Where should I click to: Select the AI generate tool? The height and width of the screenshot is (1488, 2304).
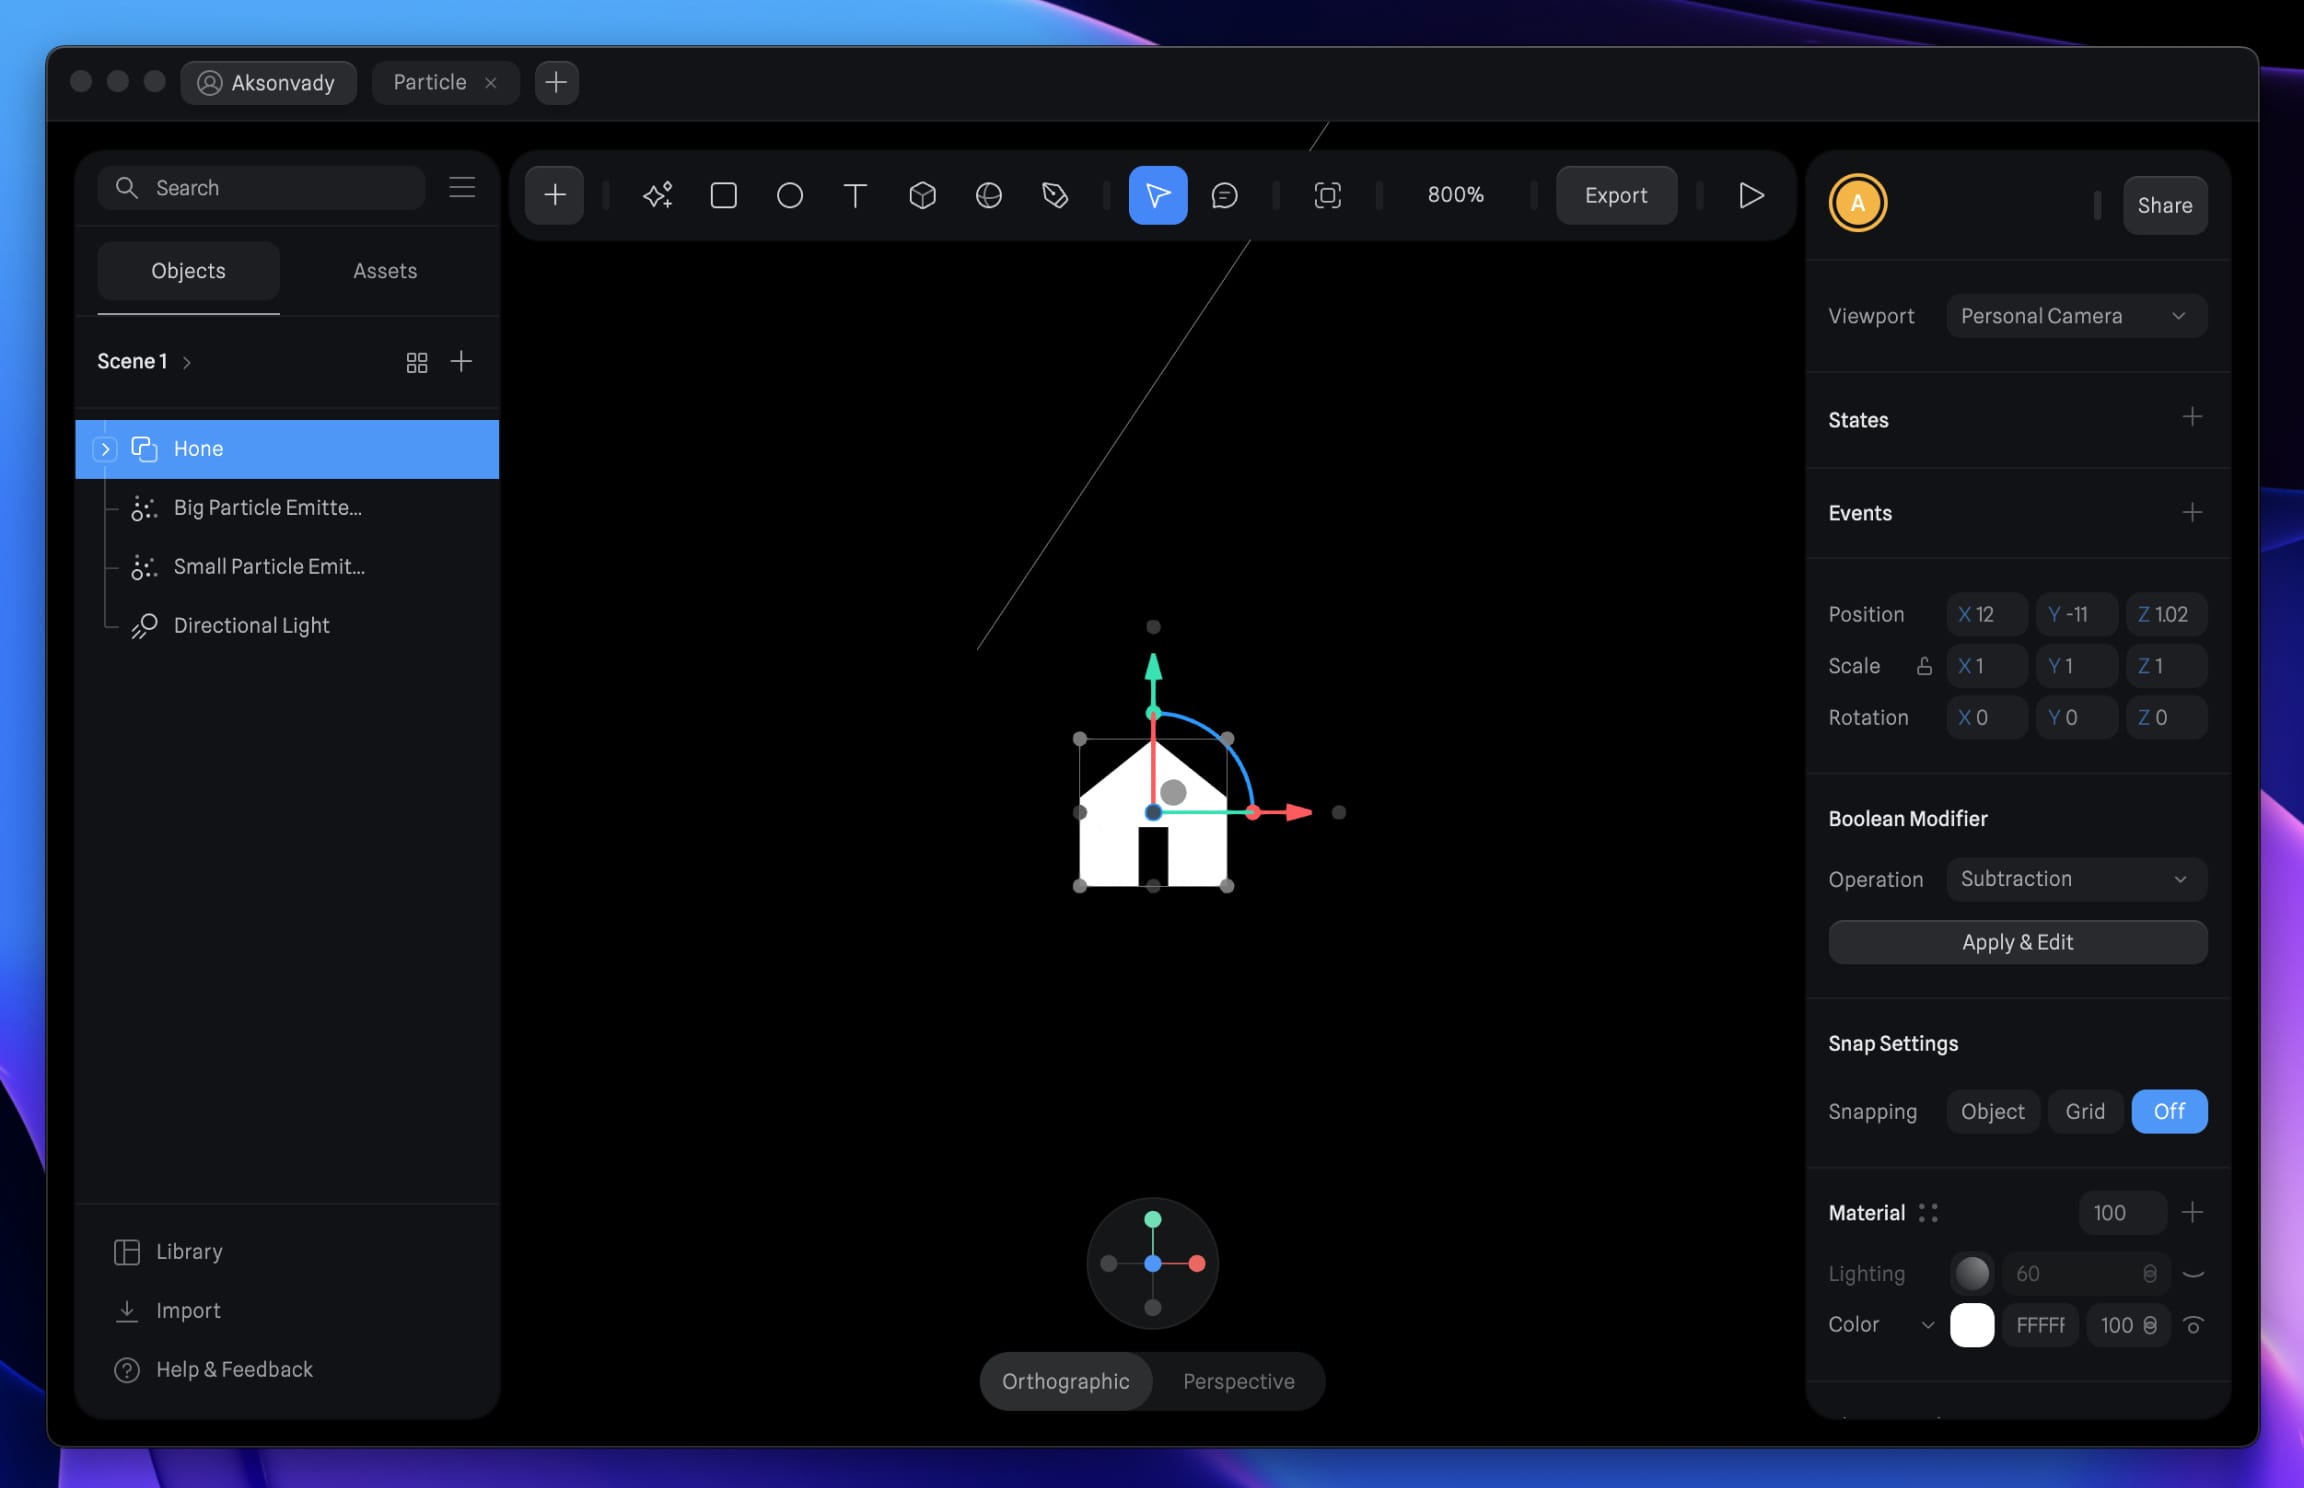658,195
